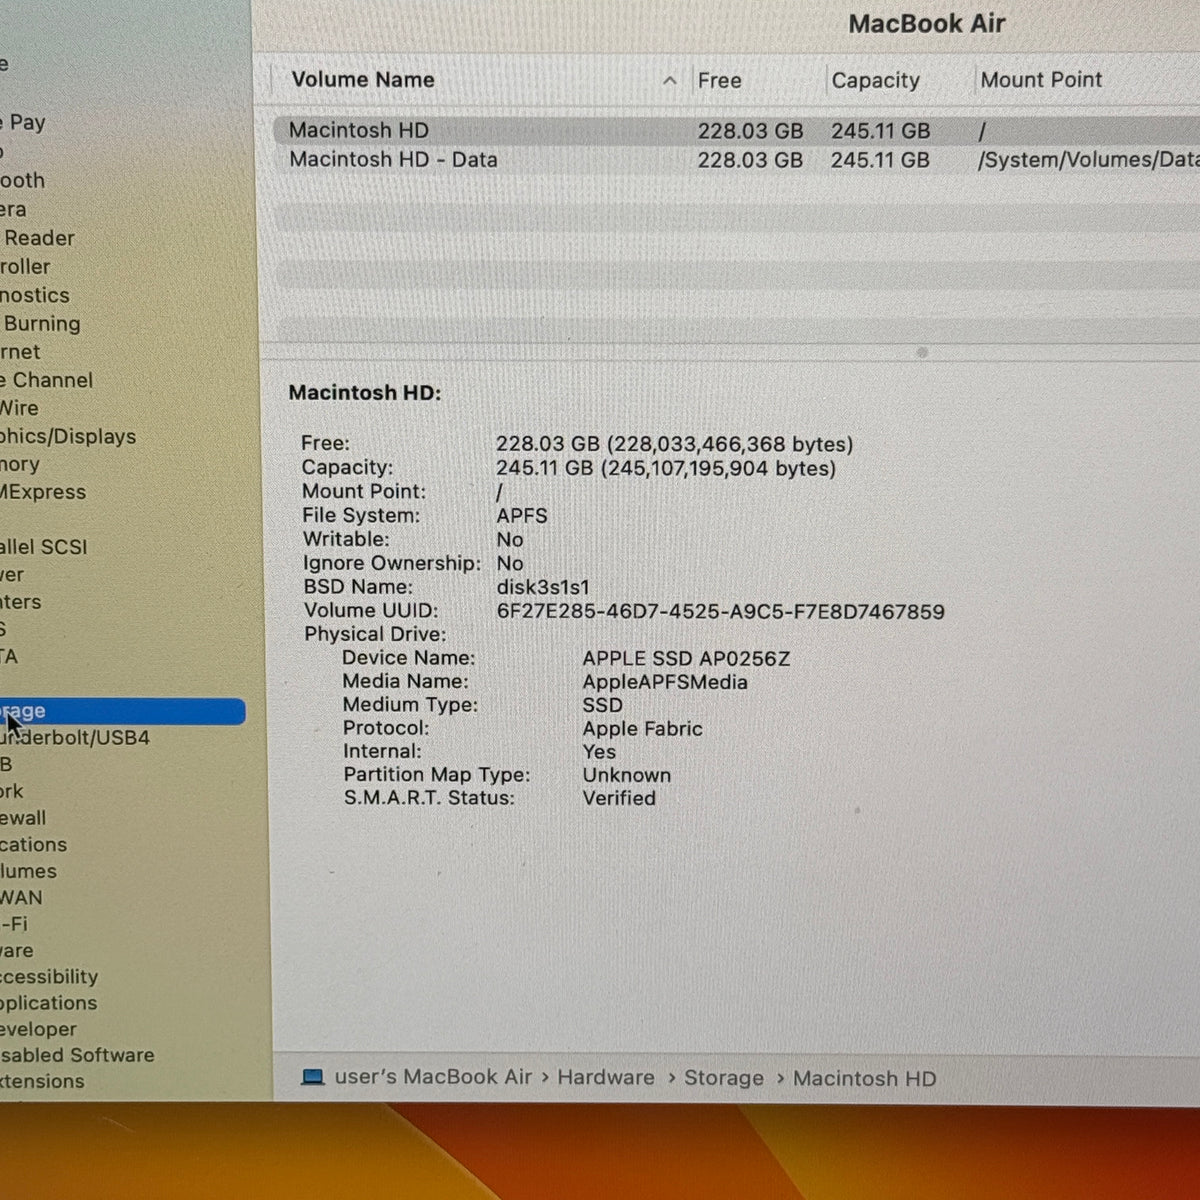
Task: Open Firewall in sidebar
Action: tap(23, 818)
